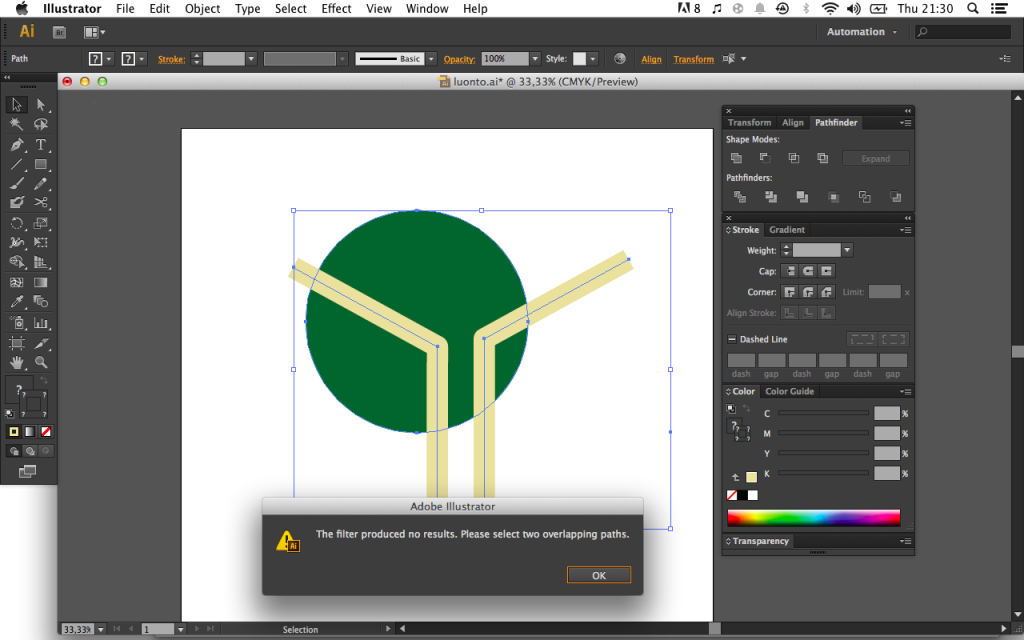The width and height of the screenshot is (1024, 640).
Task: Select the Pen tool
Action: coord(17,144)
